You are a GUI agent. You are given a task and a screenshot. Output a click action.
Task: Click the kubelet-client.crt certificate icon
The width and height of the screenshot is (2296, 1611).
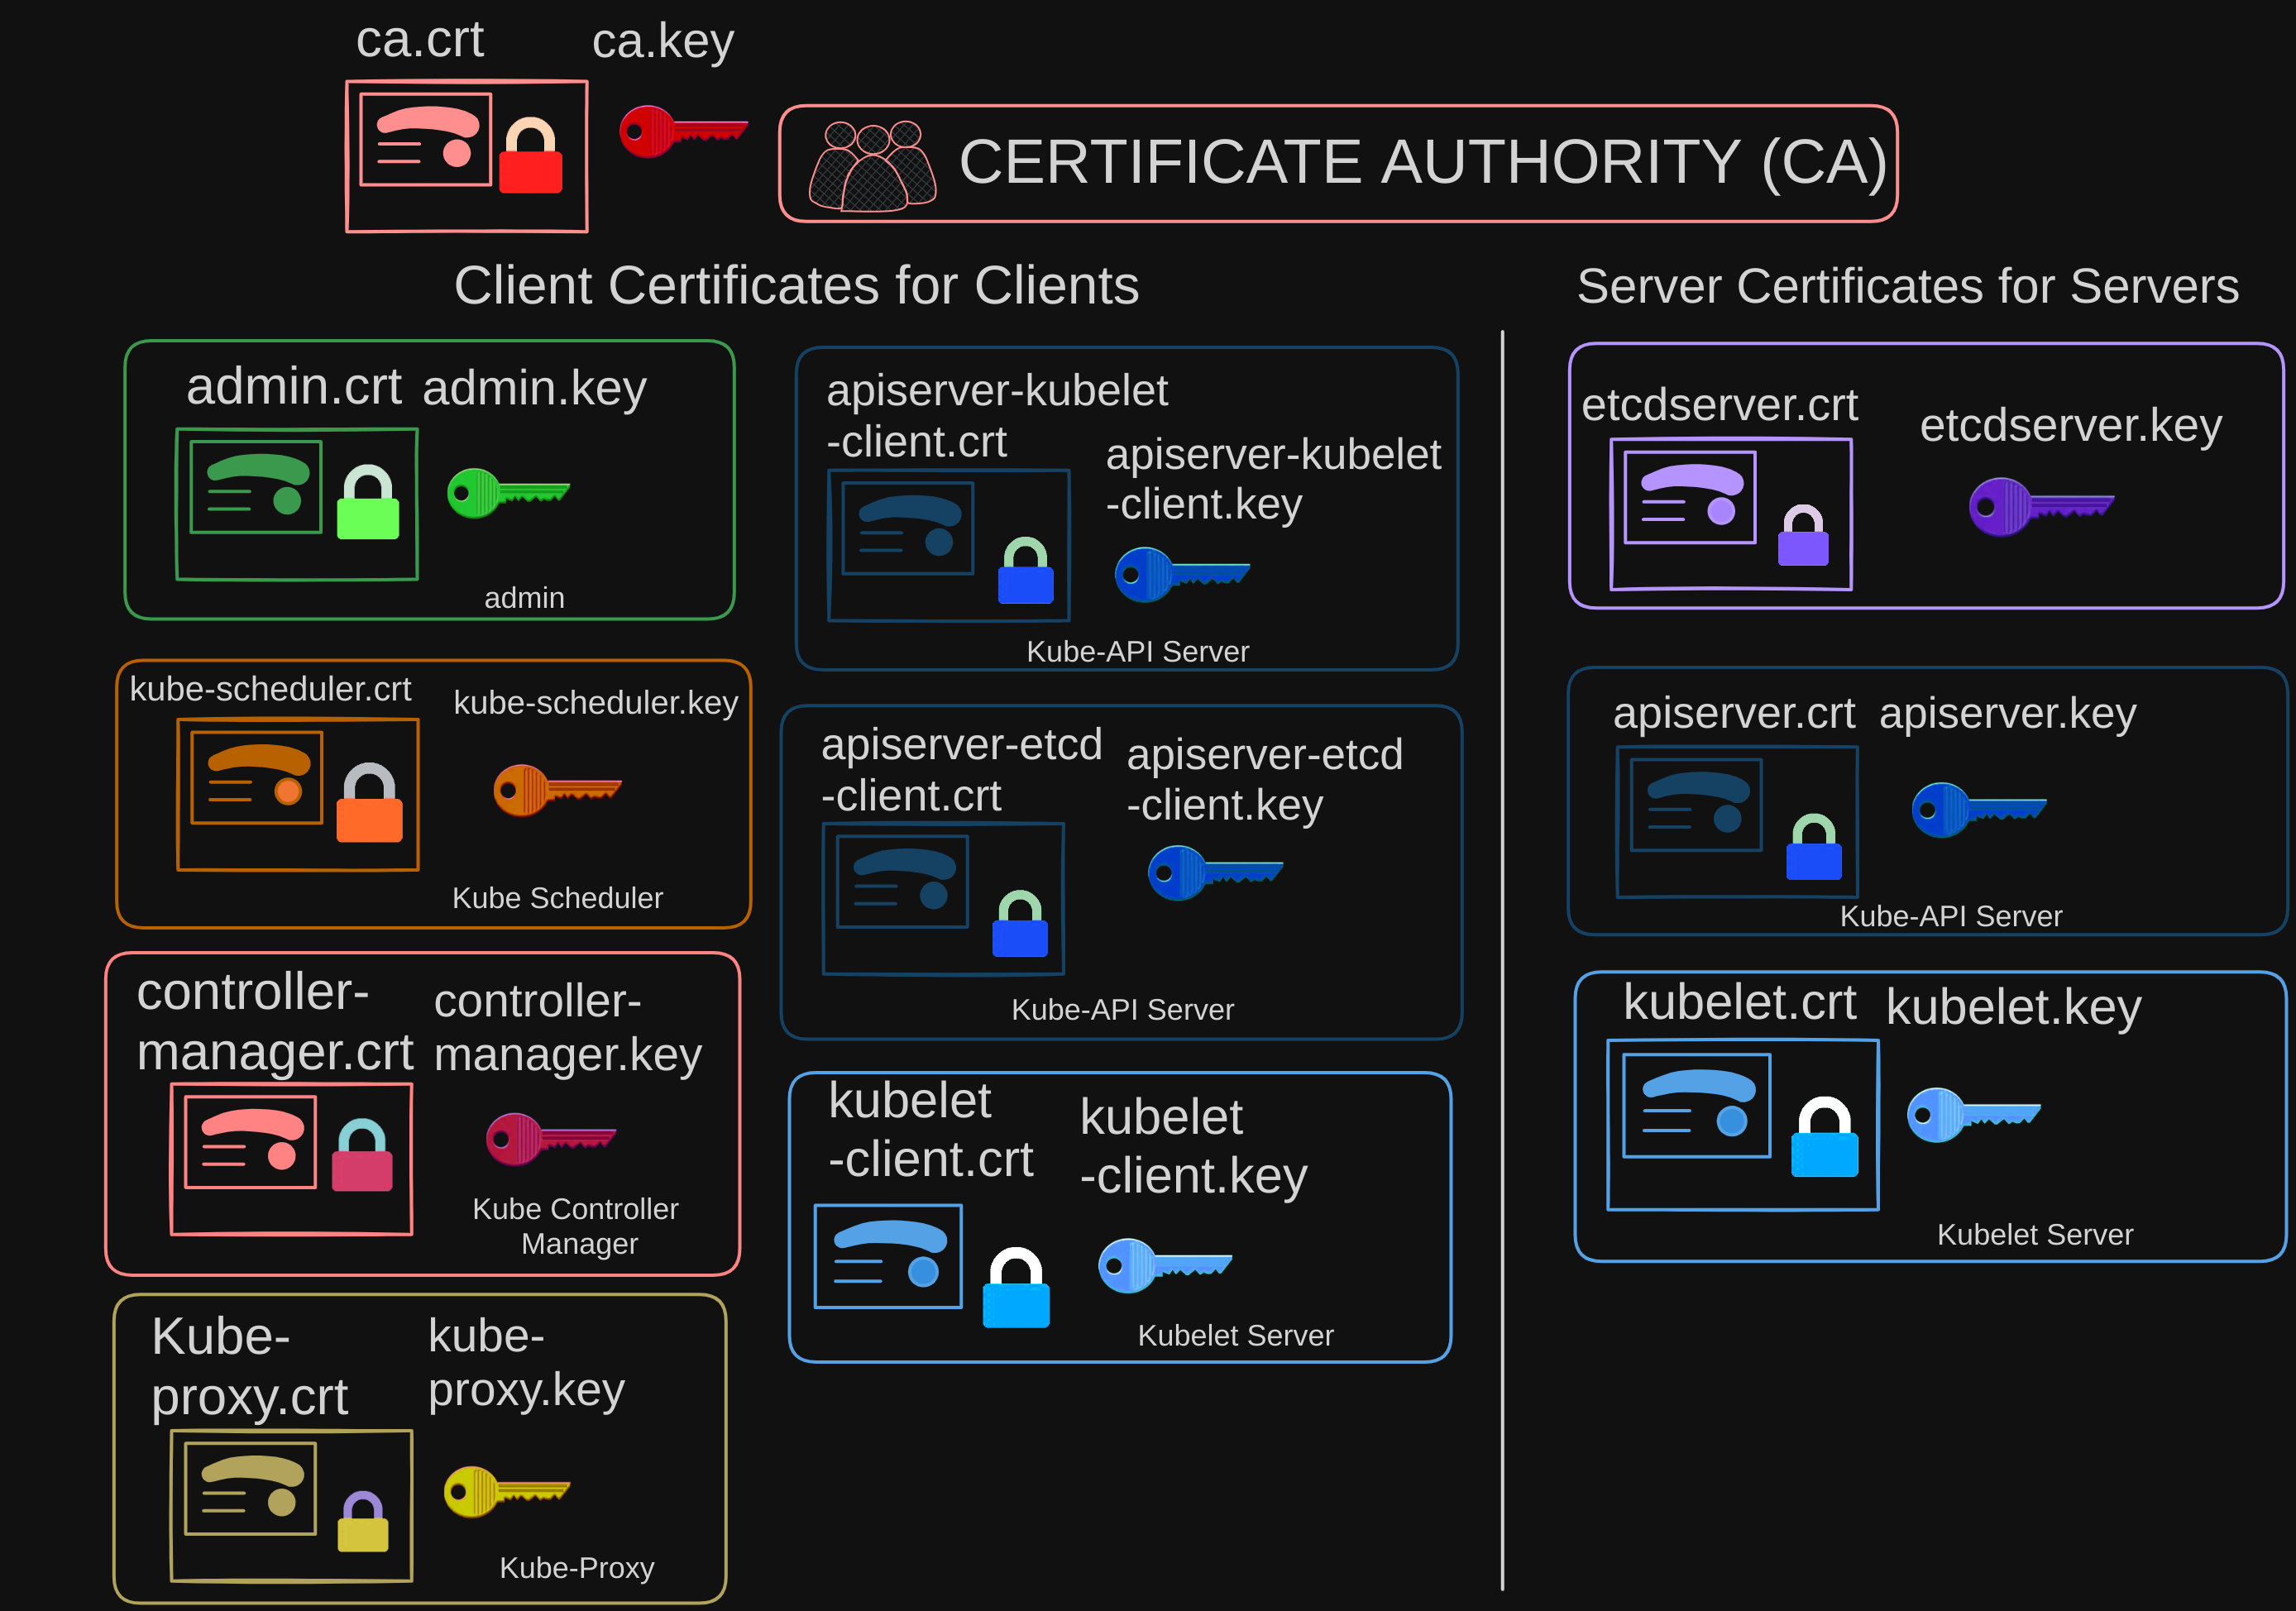pyautogui.click(x=888, y=1256)
